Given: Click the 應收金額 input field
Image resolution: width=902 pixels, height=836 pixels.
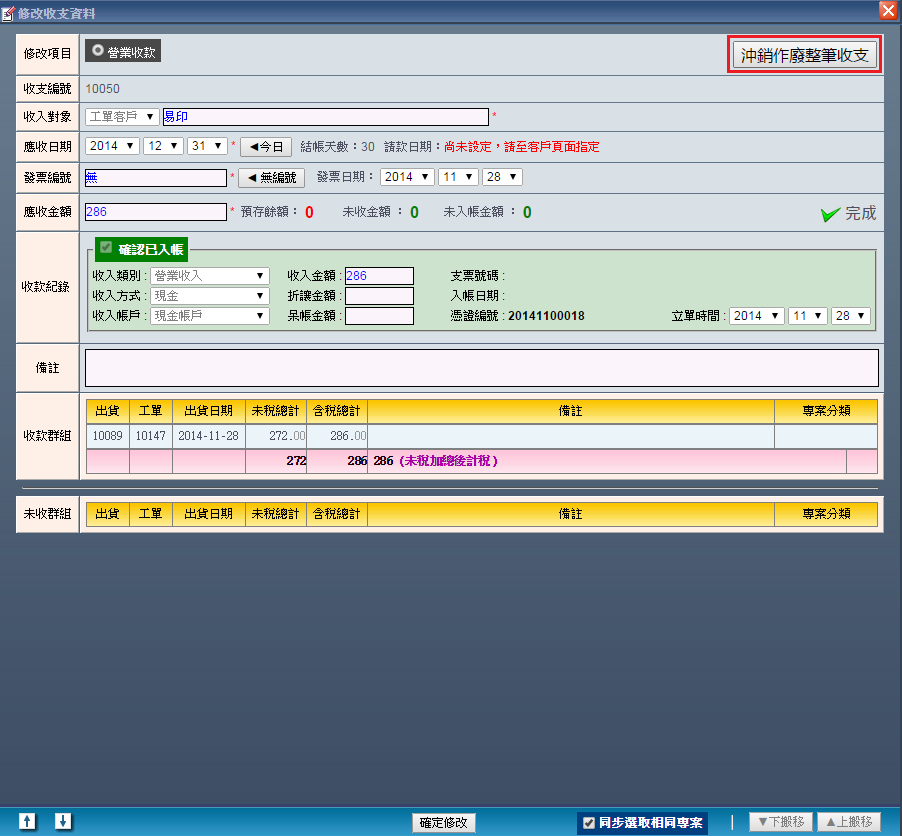Looking at the screenshot, I should click(x=156, y=212).
